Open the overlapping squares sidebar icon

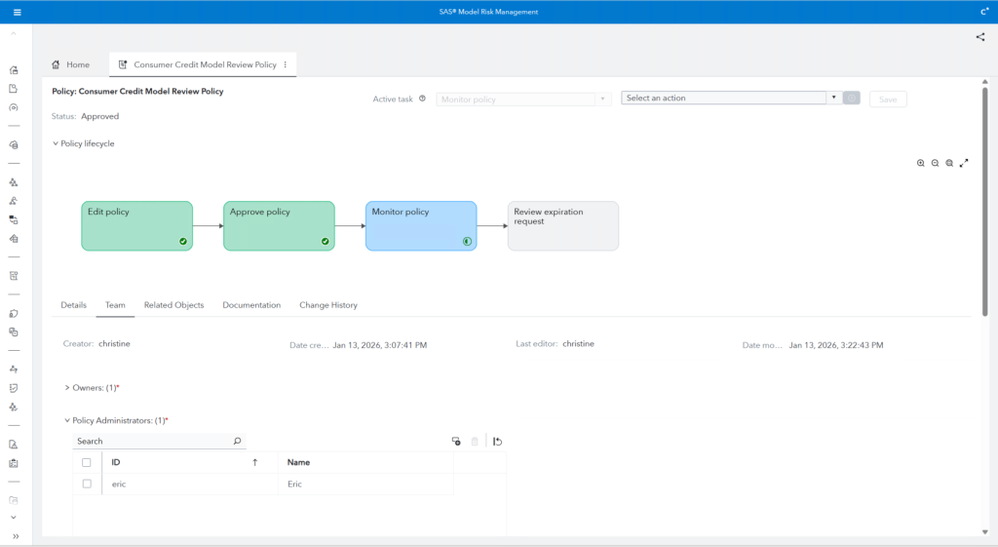[13, 332]
